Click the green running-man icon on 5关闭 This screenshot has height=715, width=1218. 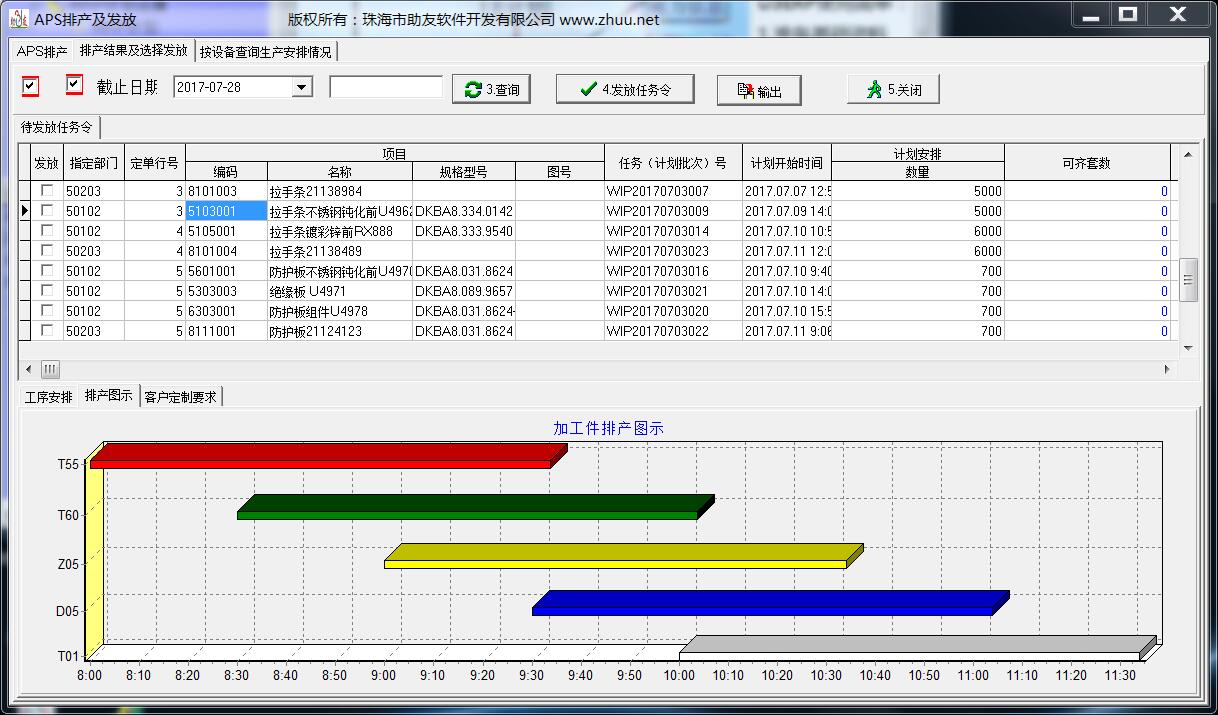[874, 90]
